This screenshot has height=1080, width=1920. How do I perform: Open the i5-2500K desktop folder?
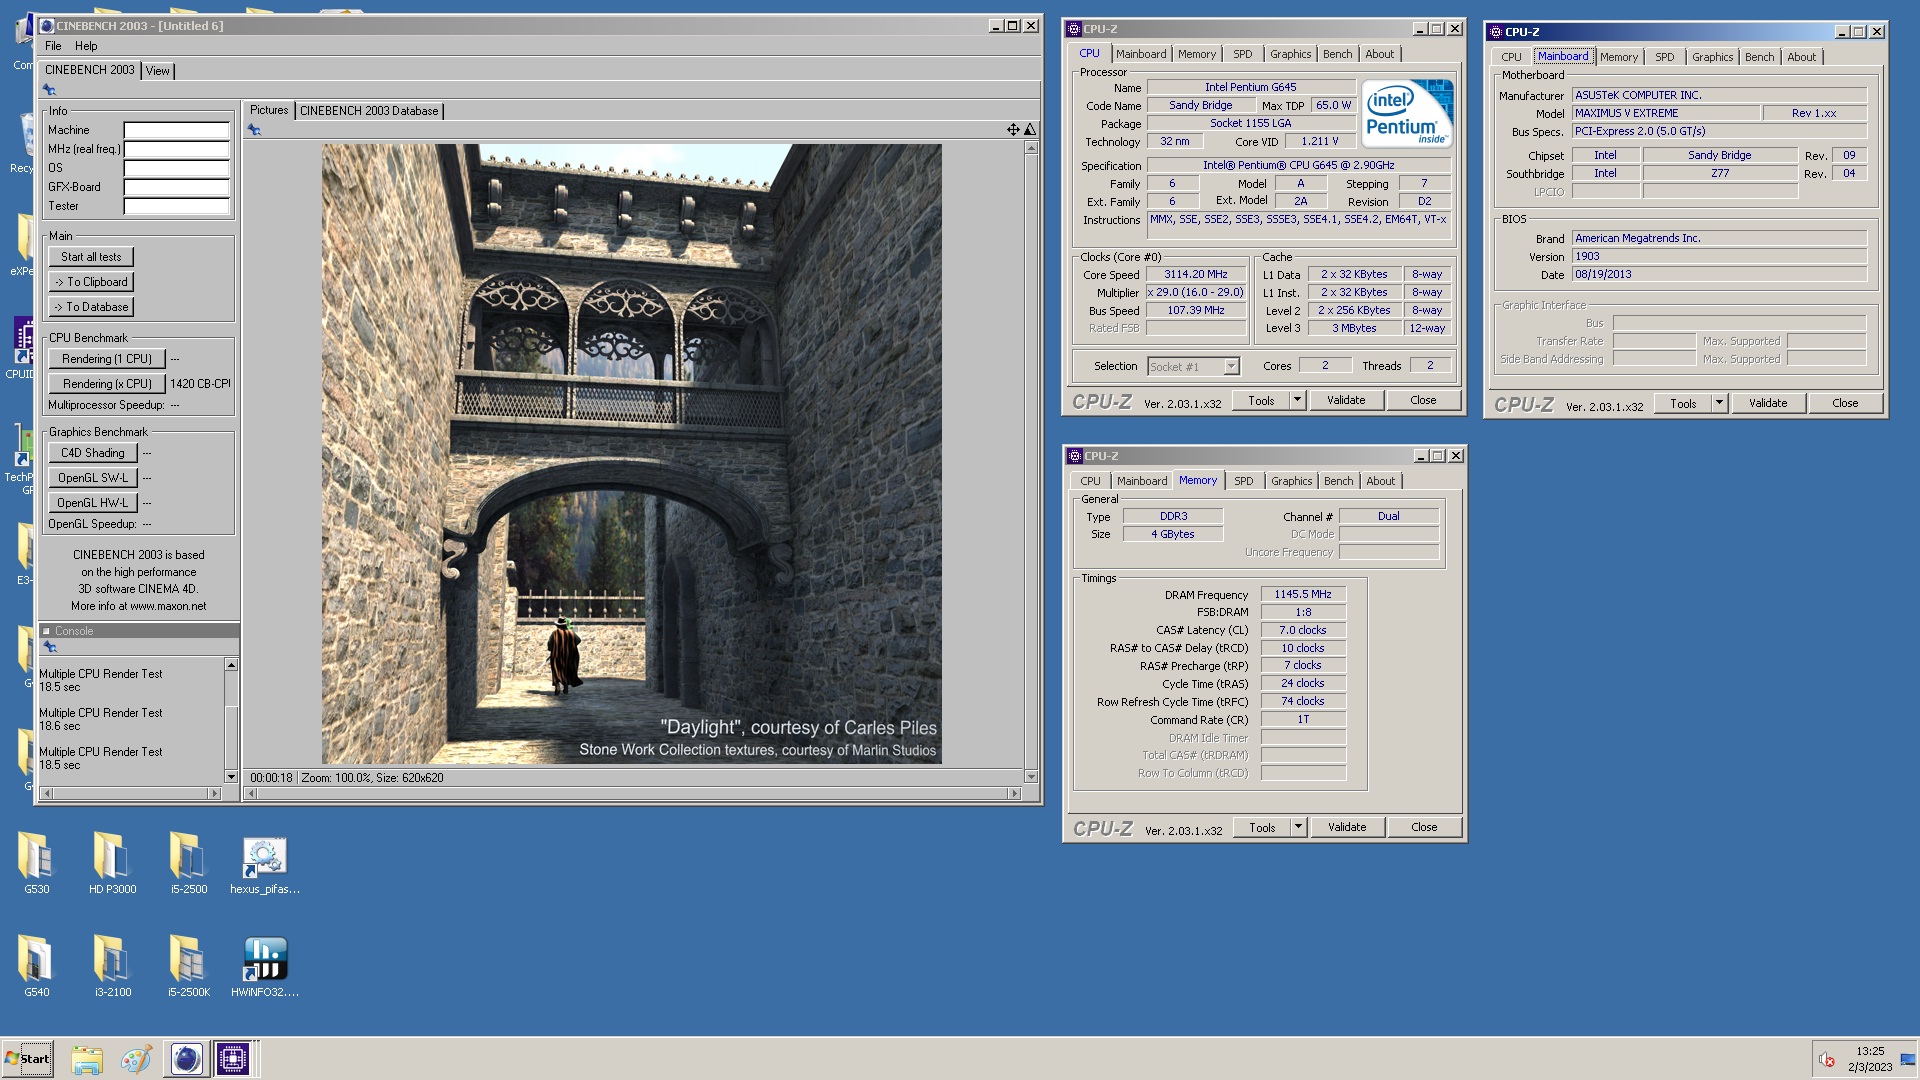point(188,965)
